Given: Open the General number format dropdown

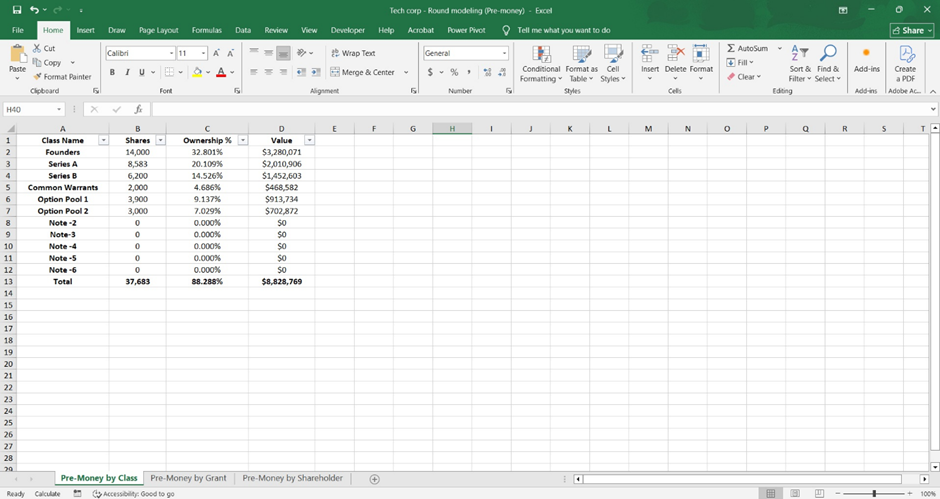Looking at the screenshot, I should click(505, 53).
